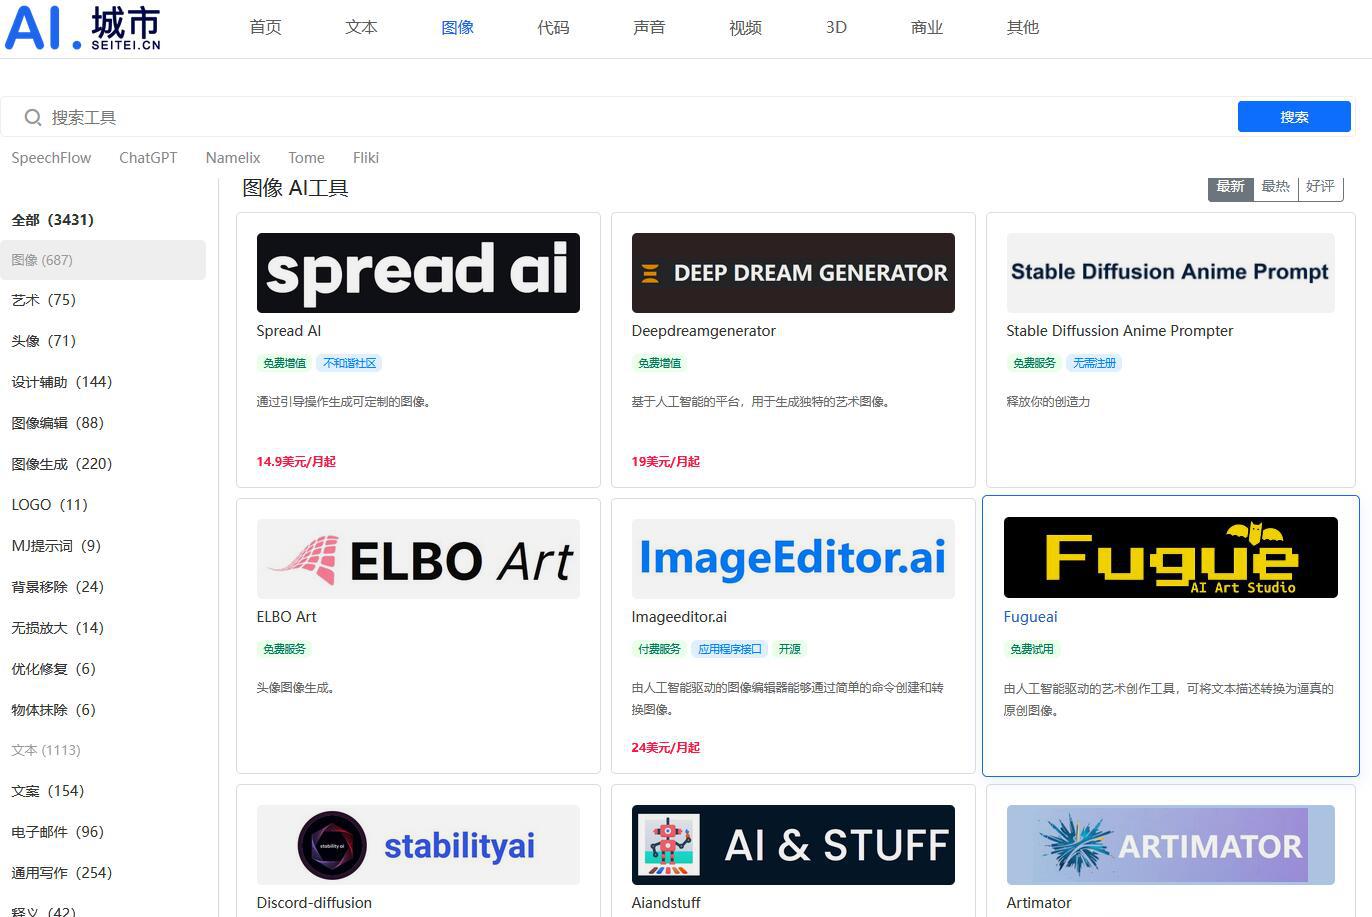Focus the 搜索工具 input field
This screenshot has height=917, width=1372.
(x=640, y=118)
